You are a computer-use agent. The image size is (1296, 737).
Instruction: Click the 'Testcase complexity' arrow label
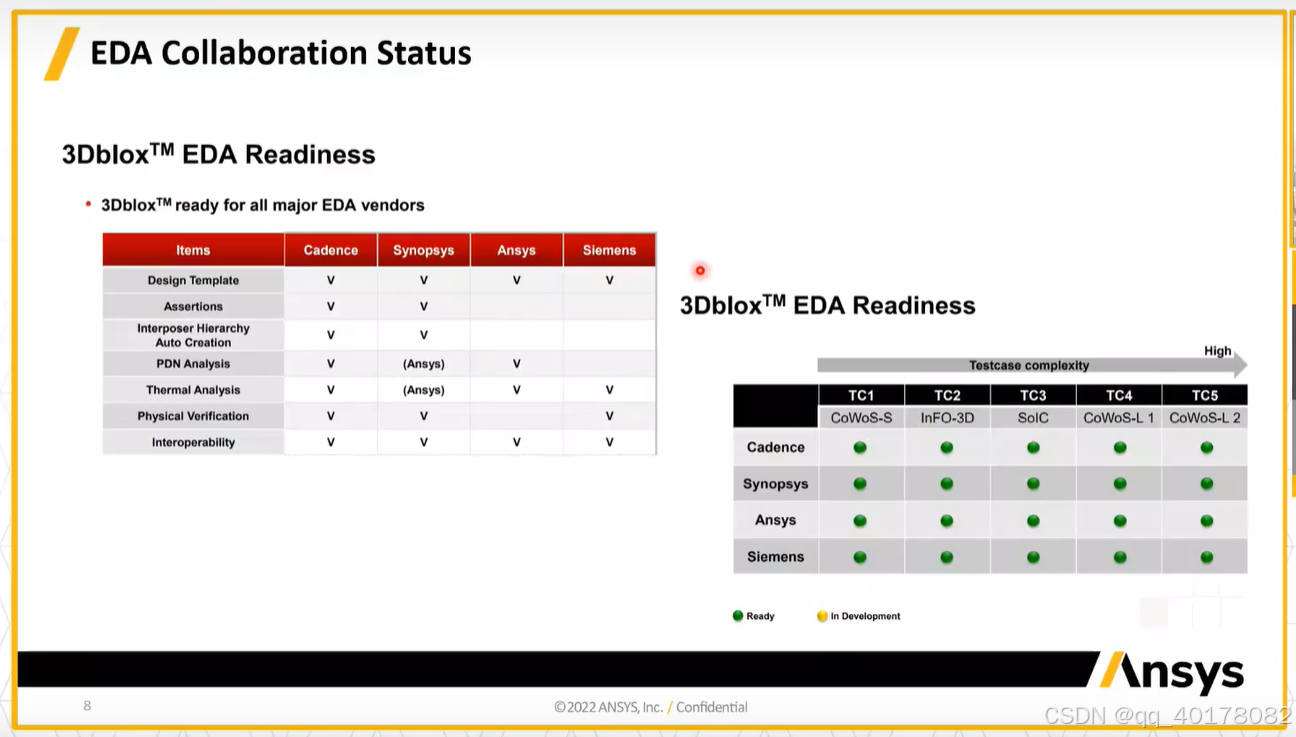(x=1029, y=365)
